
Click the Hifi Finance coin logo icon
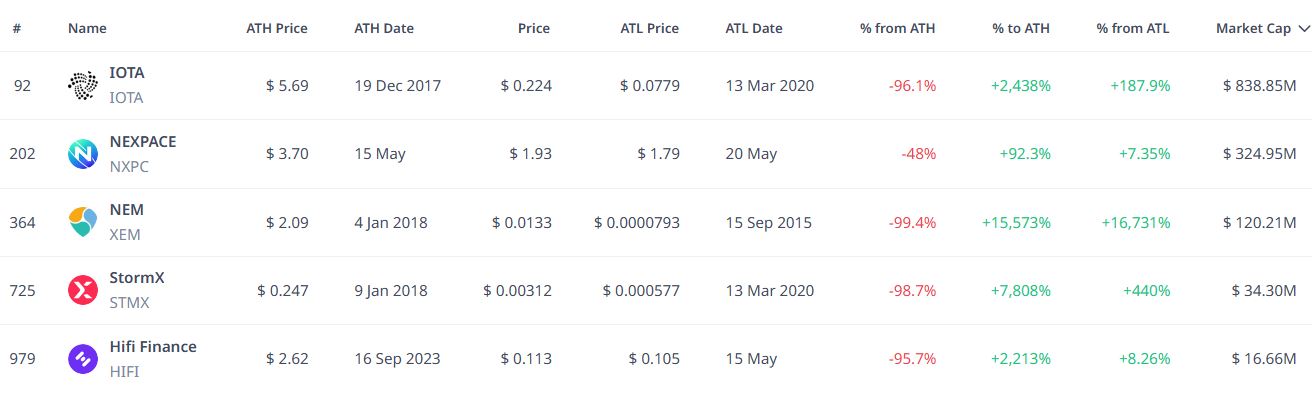pyautogui.click(x=82, y=358)
